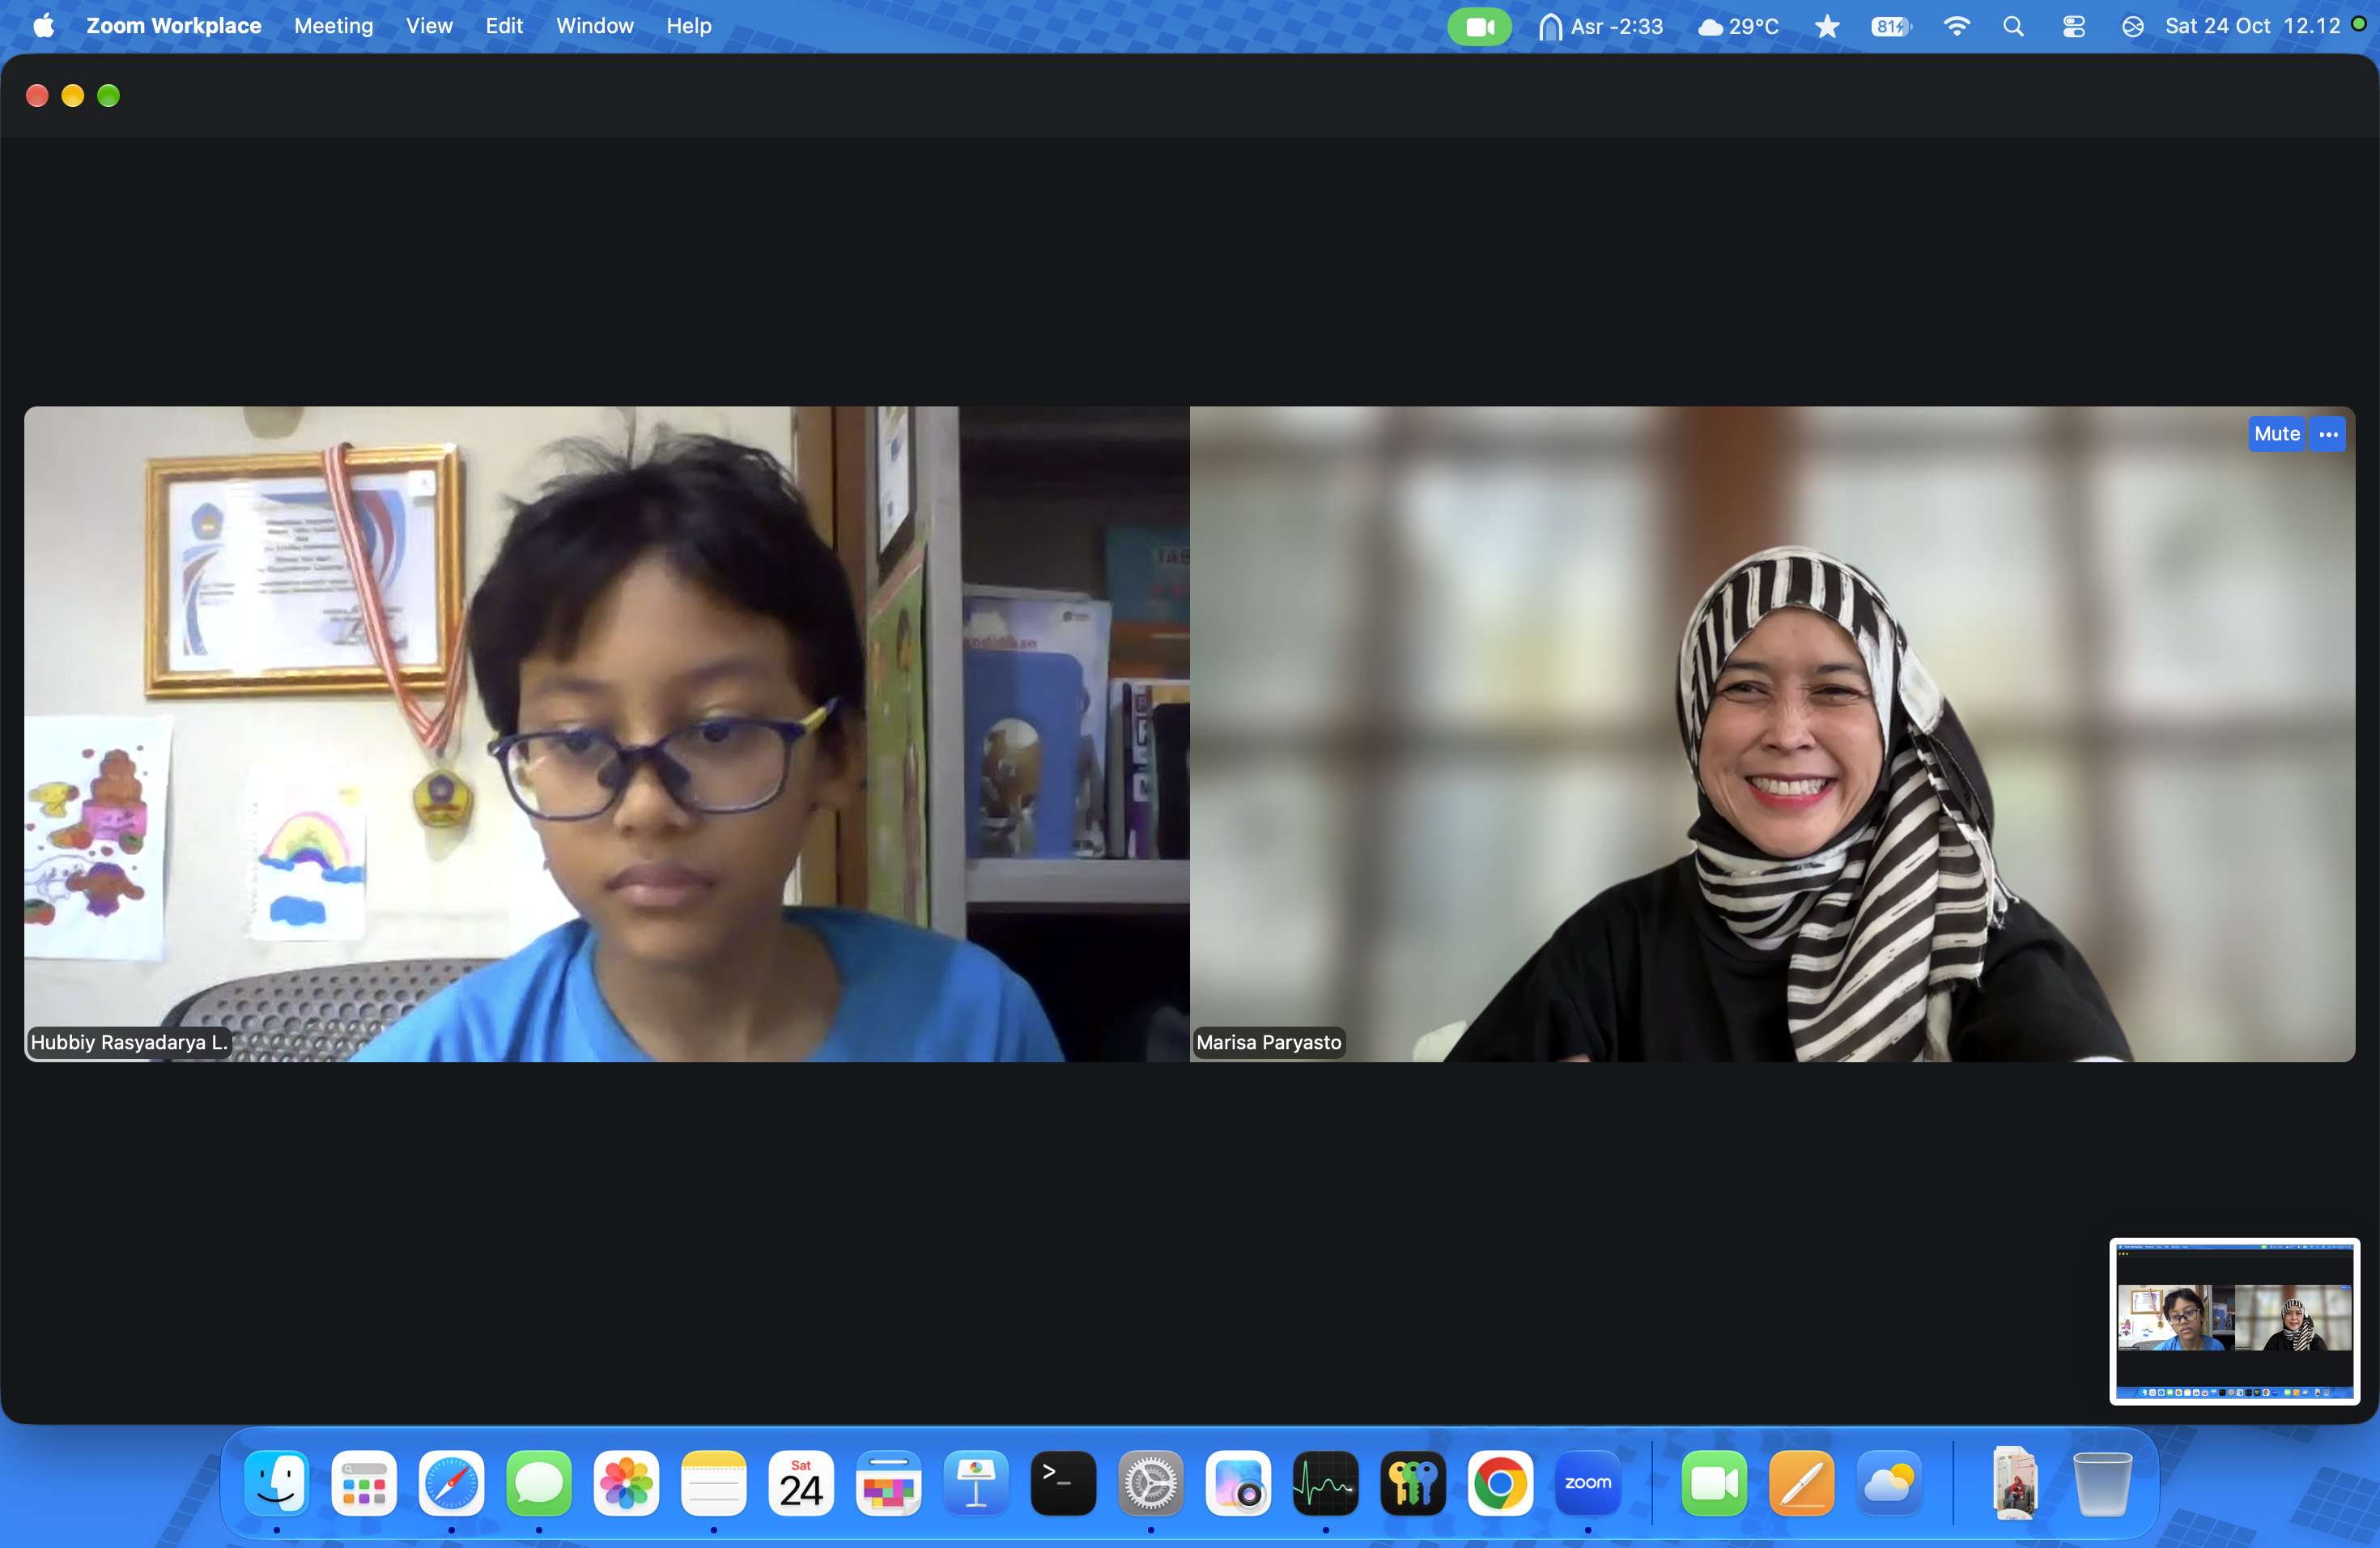The image size is (2380, 1548).
Task: Select the shared screen thumbnail preview
Action: click(x=2234, y=1321)
